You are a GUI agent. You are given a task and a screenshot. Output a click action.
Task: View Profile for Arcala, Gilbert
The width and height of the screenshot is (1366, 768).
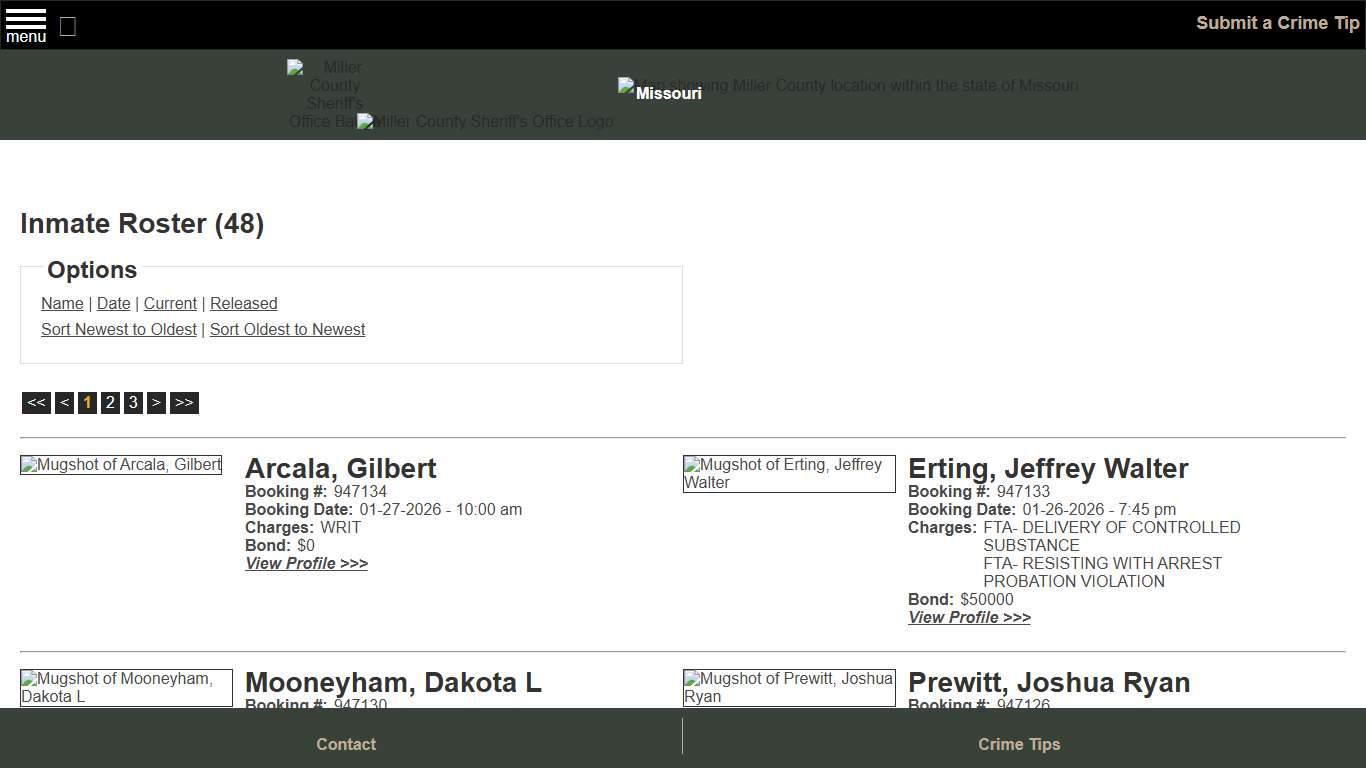[x=306, y=563]
